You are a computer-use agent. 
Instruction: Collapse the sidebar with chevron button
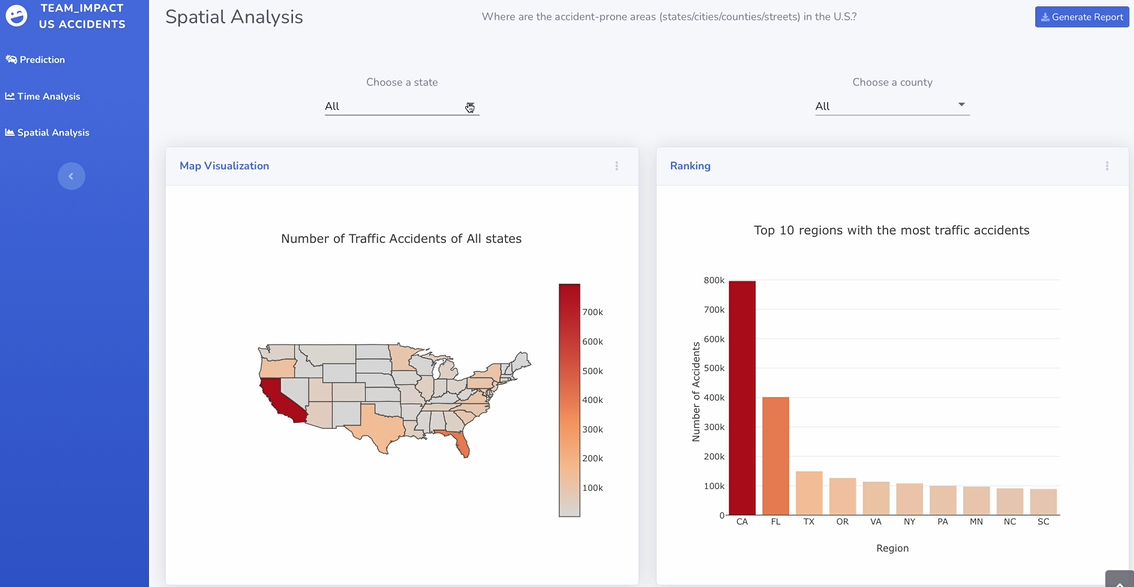[x=71, y=176]
